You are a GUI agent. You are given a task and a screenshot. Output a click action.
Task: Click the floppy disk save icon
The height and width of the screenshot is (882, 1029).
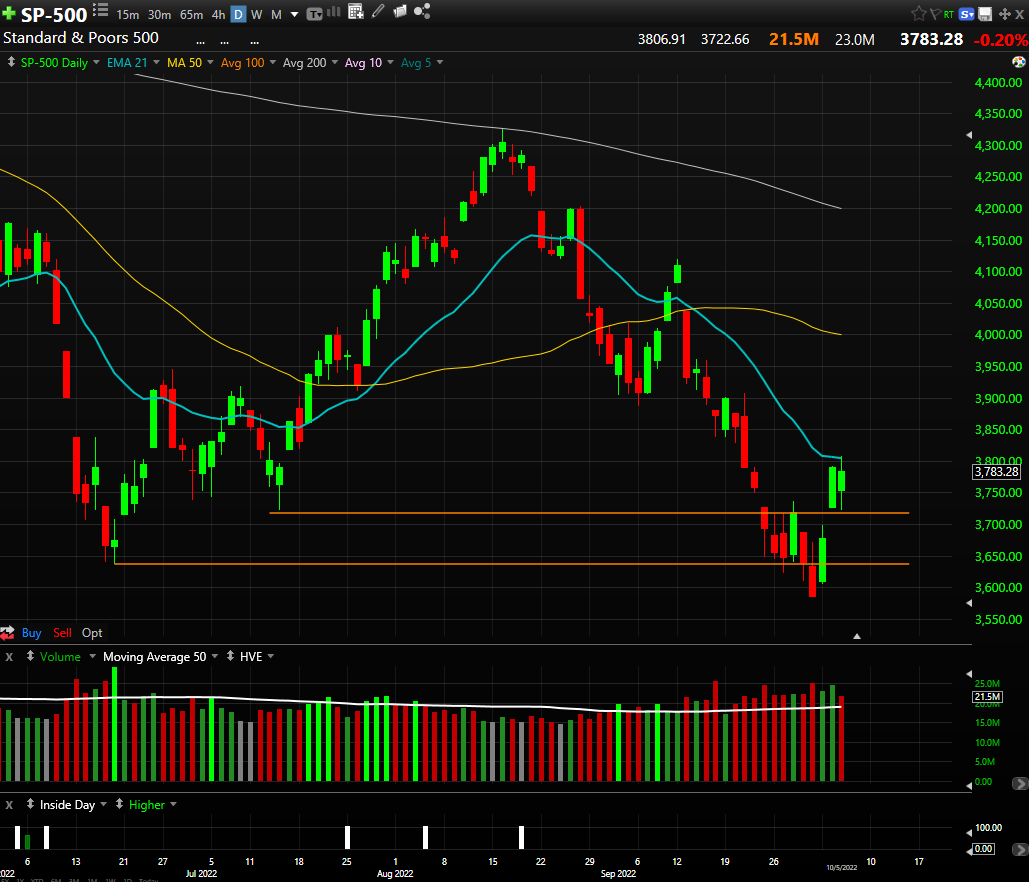point(985,14)
